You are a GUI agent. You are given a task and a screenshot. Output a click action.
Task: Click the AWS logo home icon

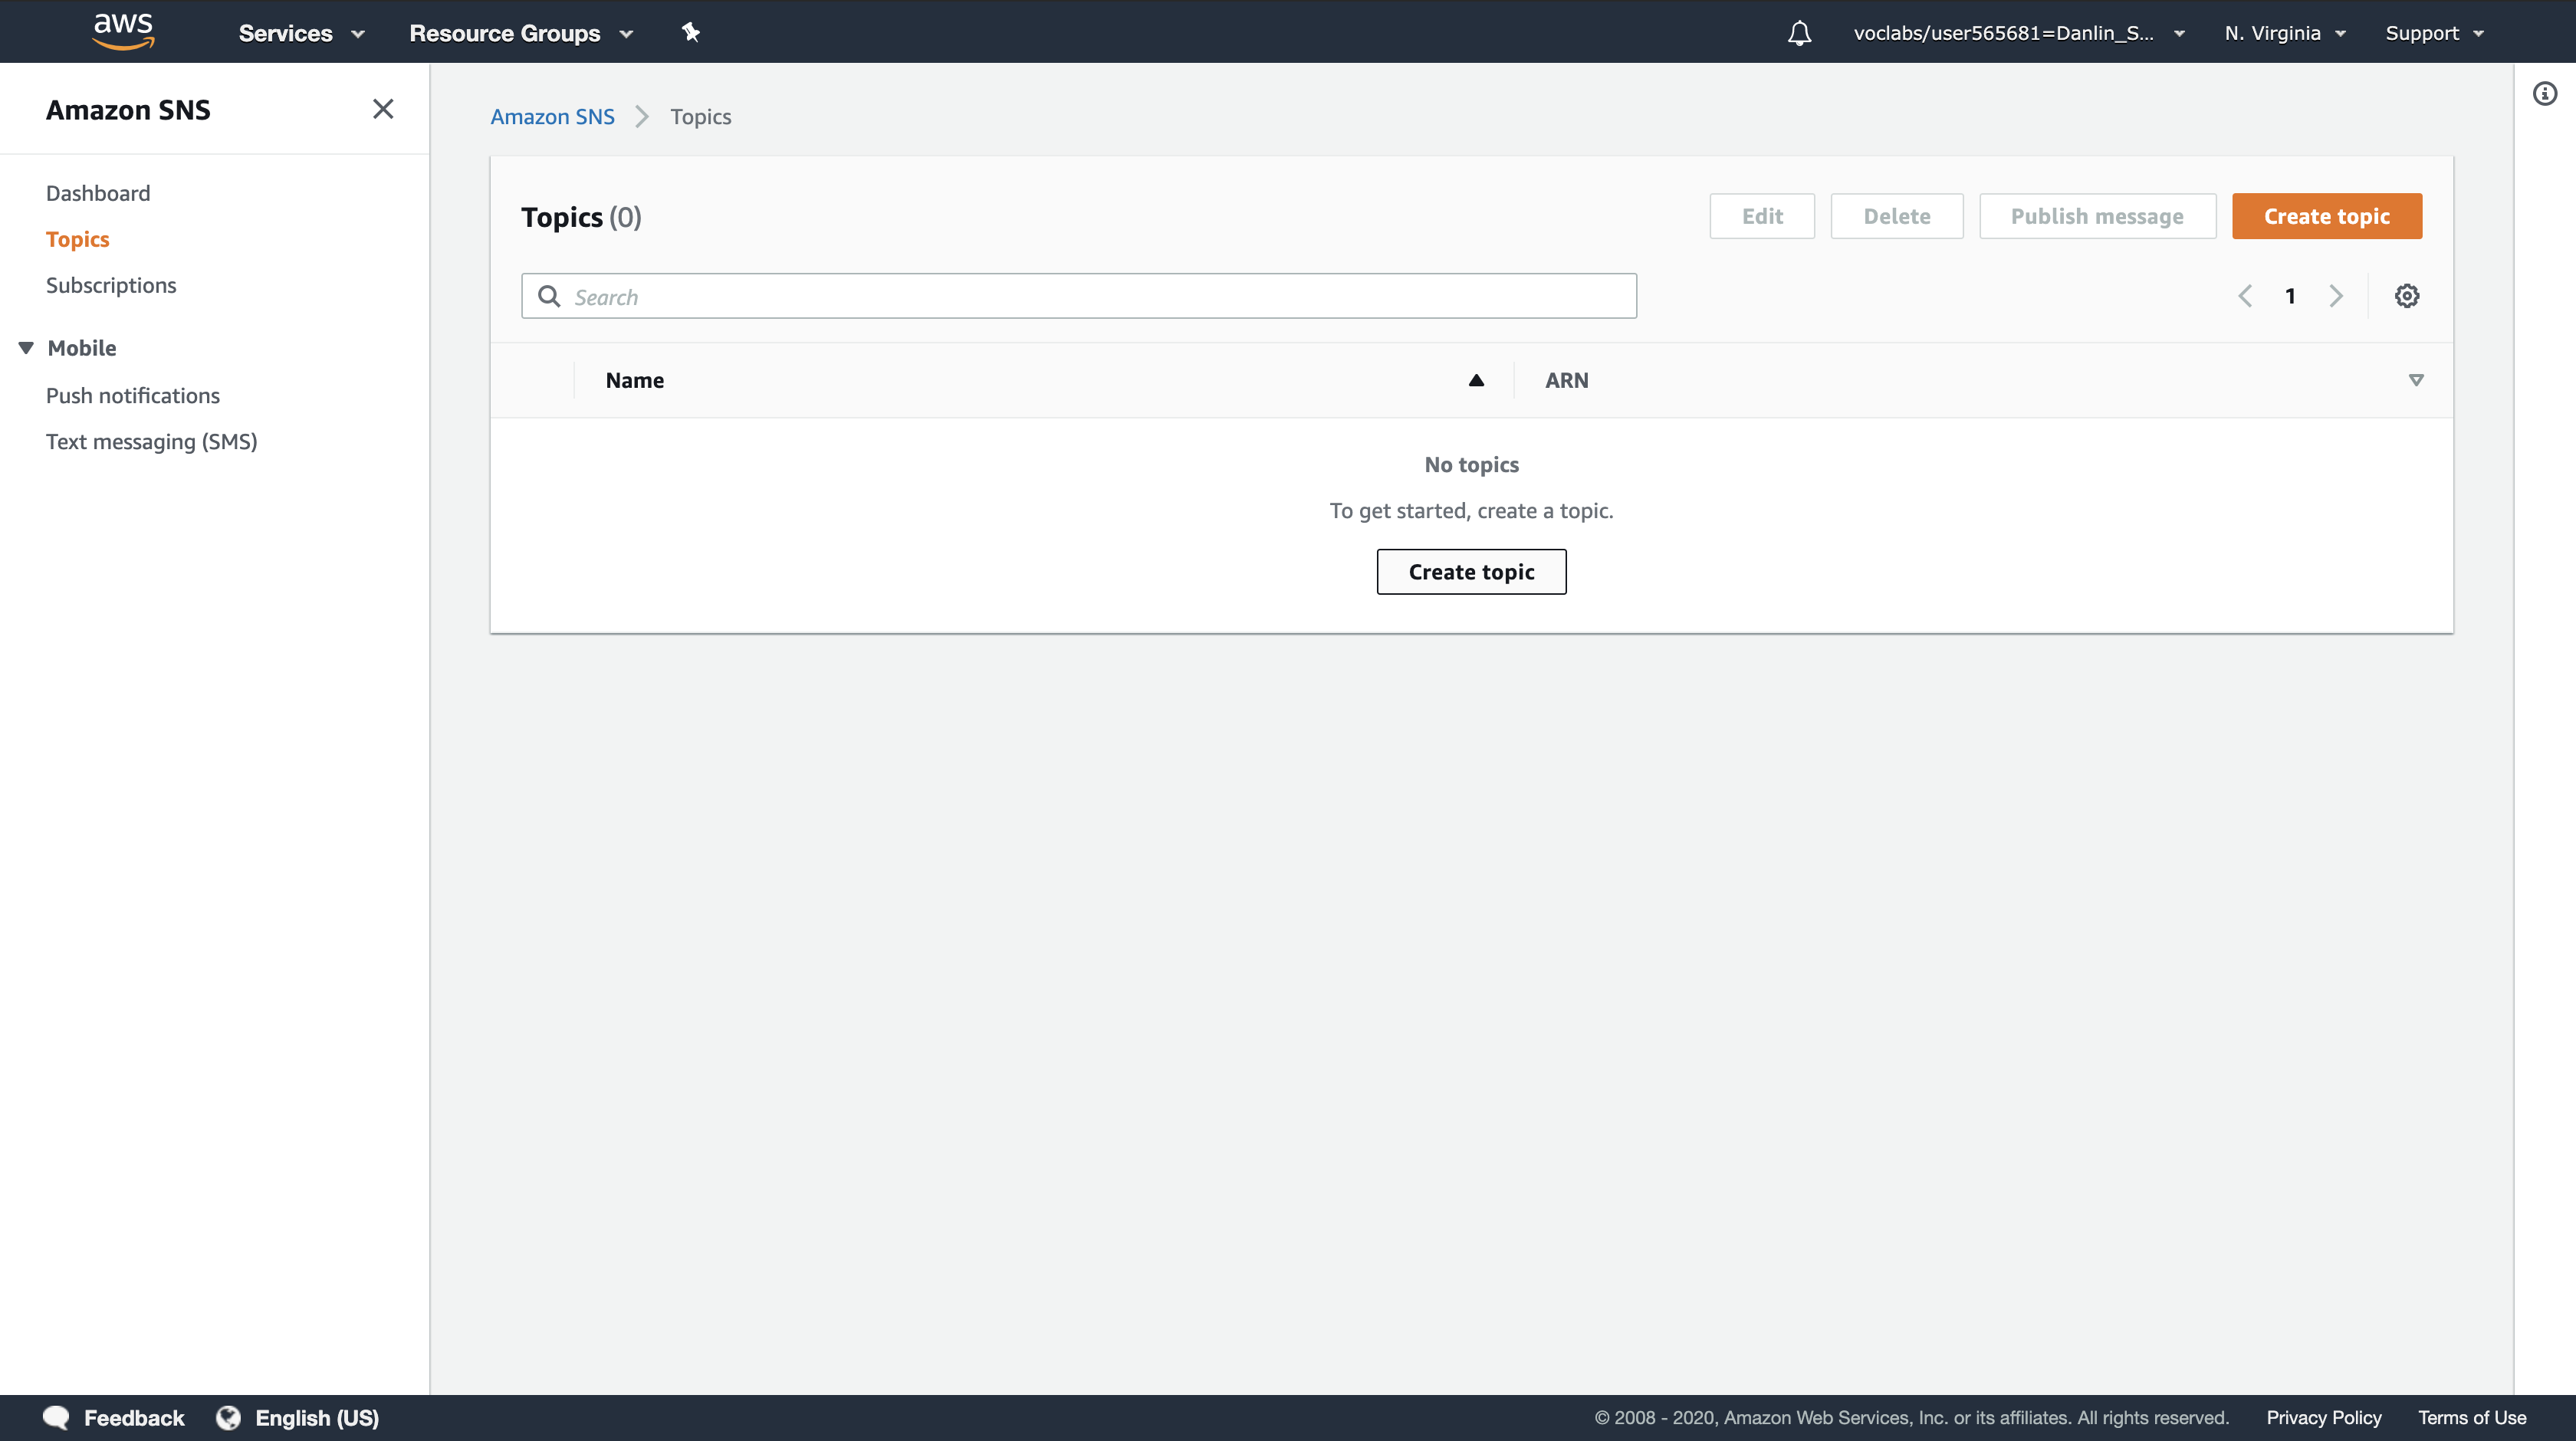pyautogui.click(x=123, y=31)
